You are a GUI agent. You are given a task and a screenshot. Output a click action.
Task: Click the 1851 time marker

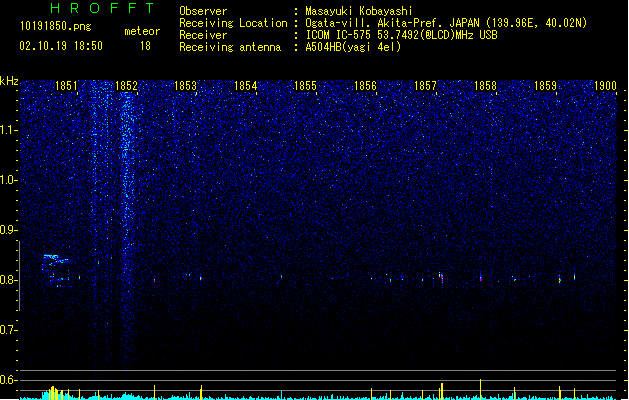[x=66, y=86]
